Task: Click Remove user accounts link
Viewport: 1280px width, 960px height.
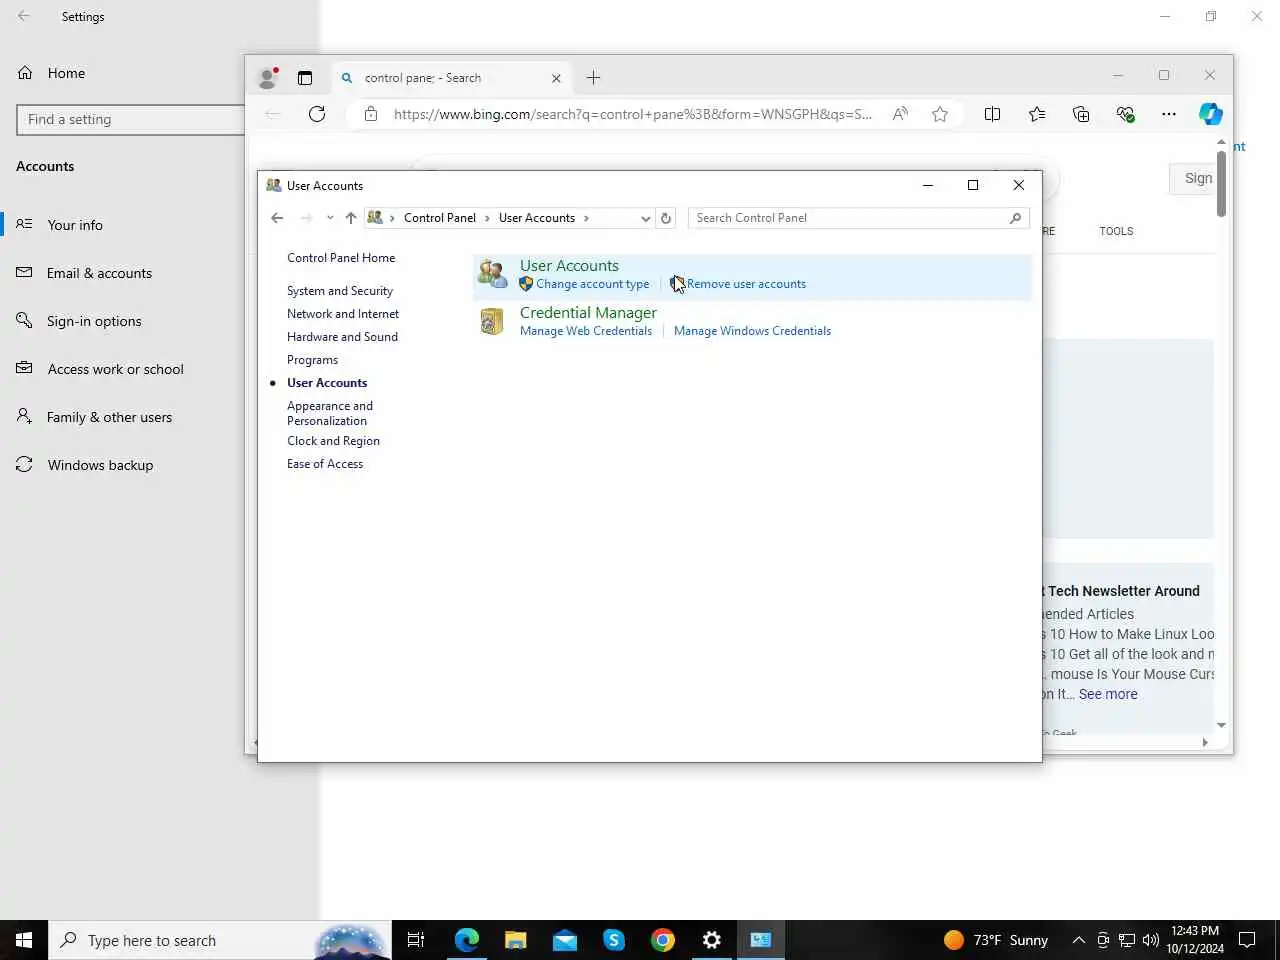Action: click(746, 284)
